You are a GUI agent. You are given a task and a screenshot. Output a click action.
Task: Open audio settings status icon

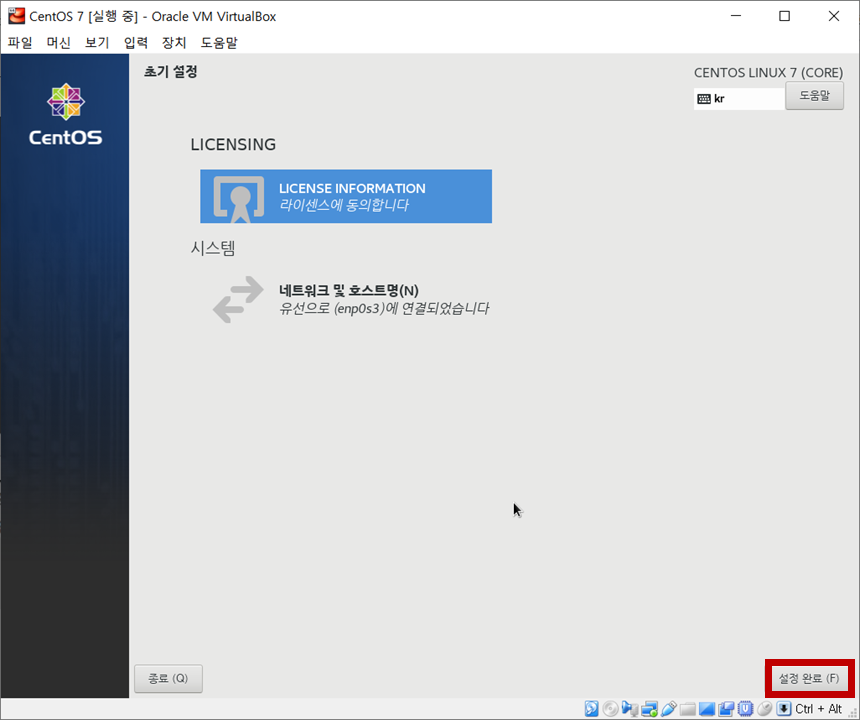tap(630, 708)
